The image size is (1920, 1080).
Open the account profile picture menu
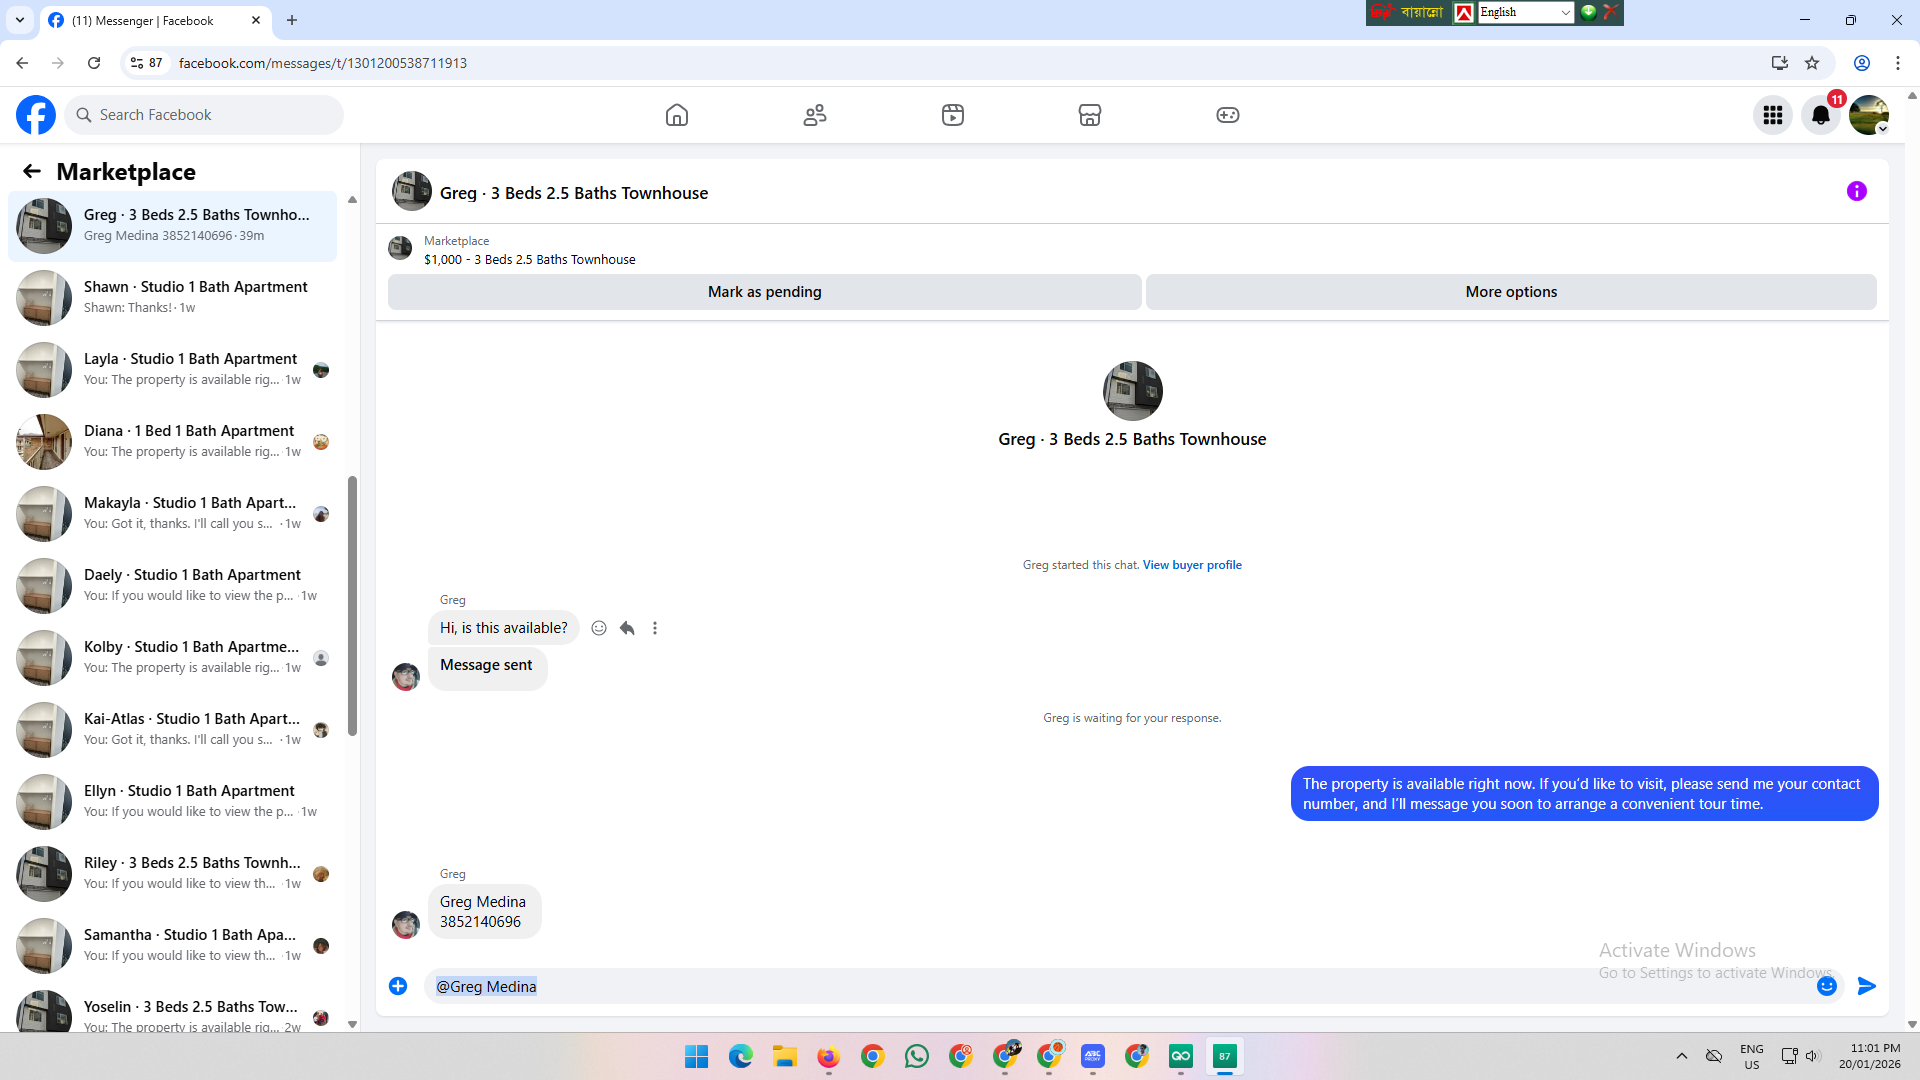1869,115
